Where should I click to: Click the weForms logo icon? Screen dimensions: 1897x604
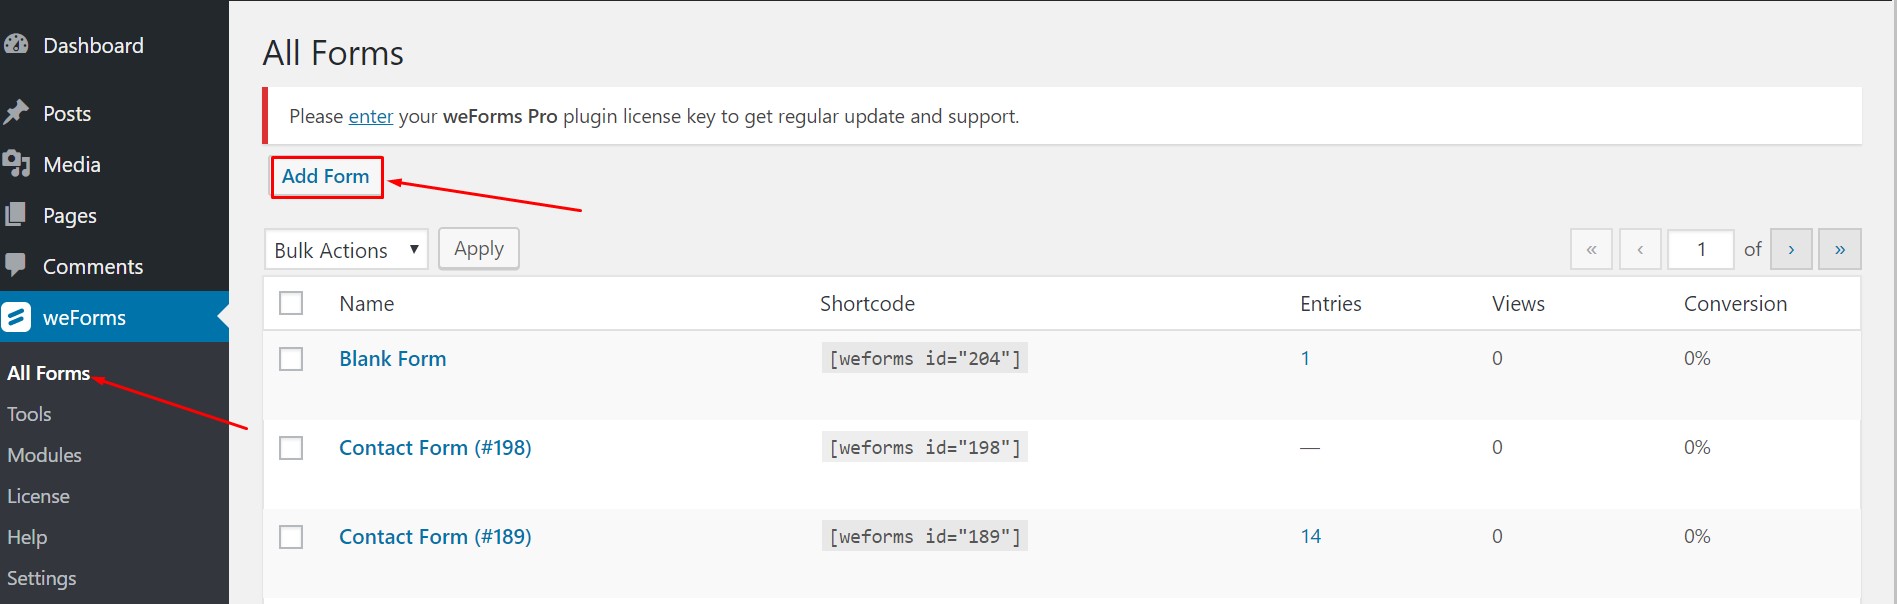(16, 317)
